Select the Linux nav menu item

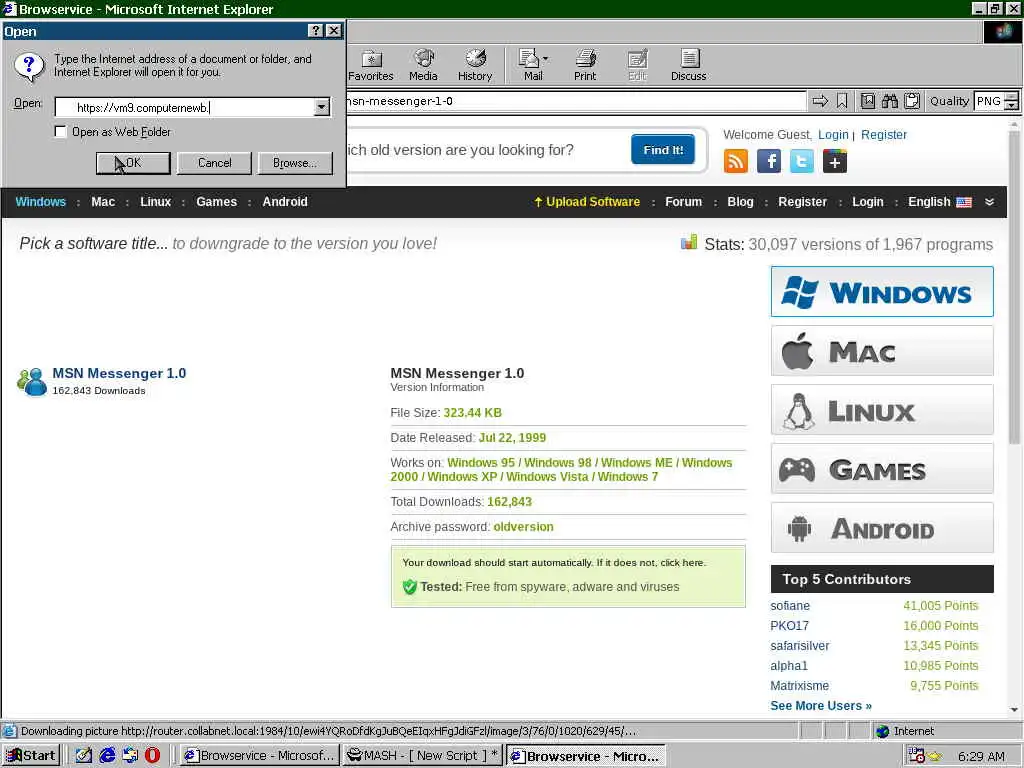[x=155, y=202]
